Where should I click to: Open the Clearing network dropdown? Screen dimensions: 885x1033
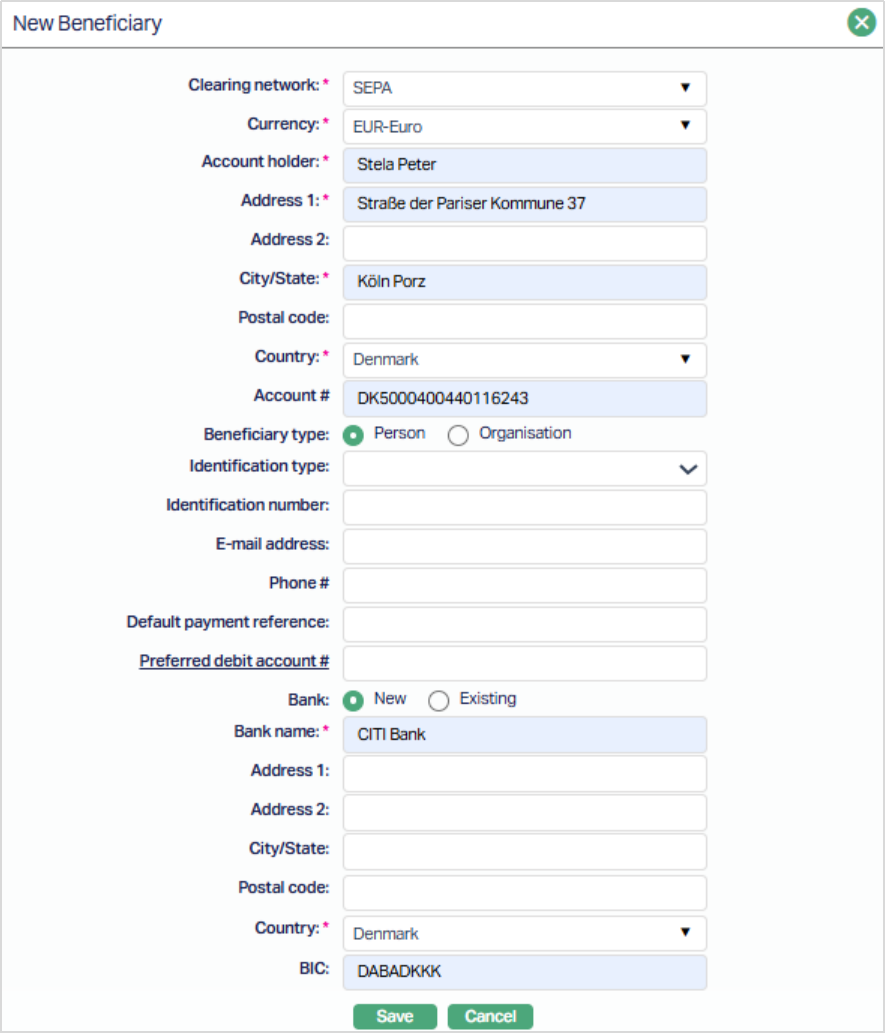pyautogui.click(x=524, y=88)
